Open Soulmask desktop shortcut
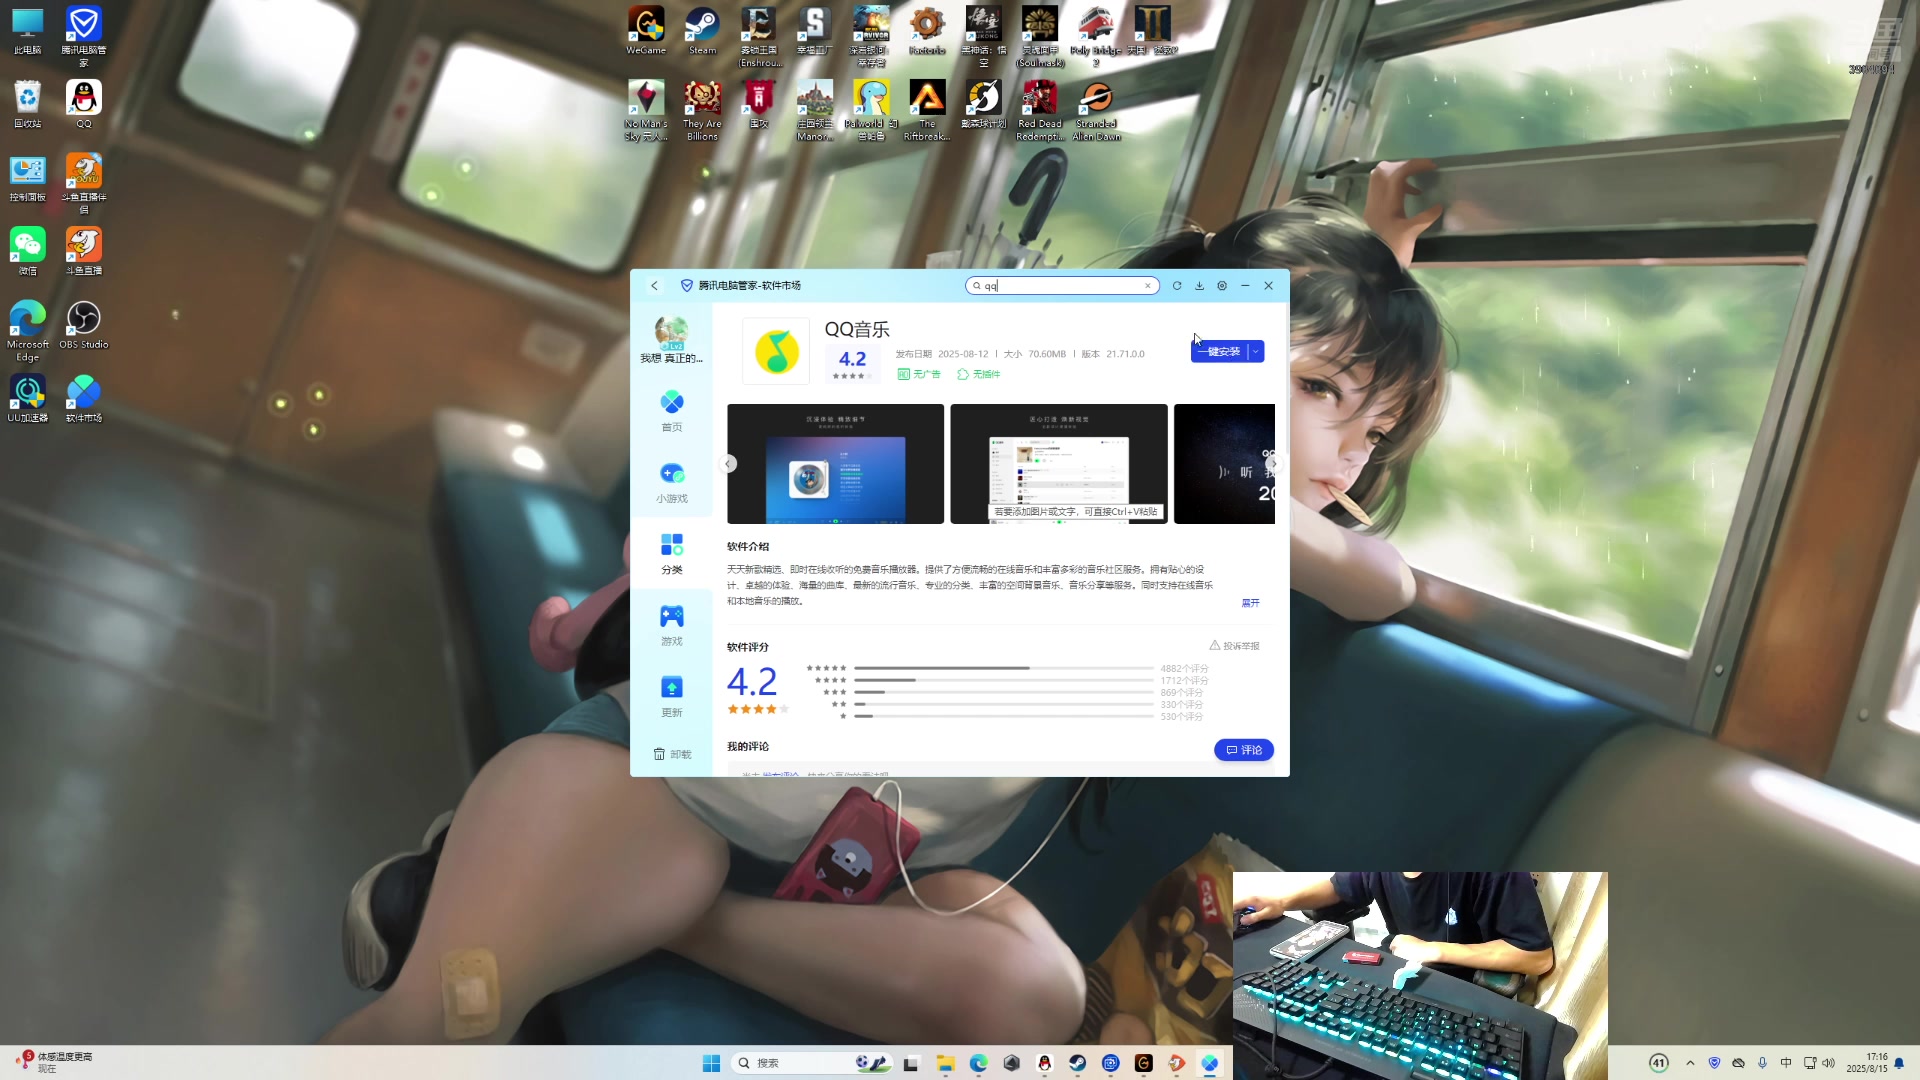Viewport: 1920px width, 1080px height. click(x=1040, y=36)
